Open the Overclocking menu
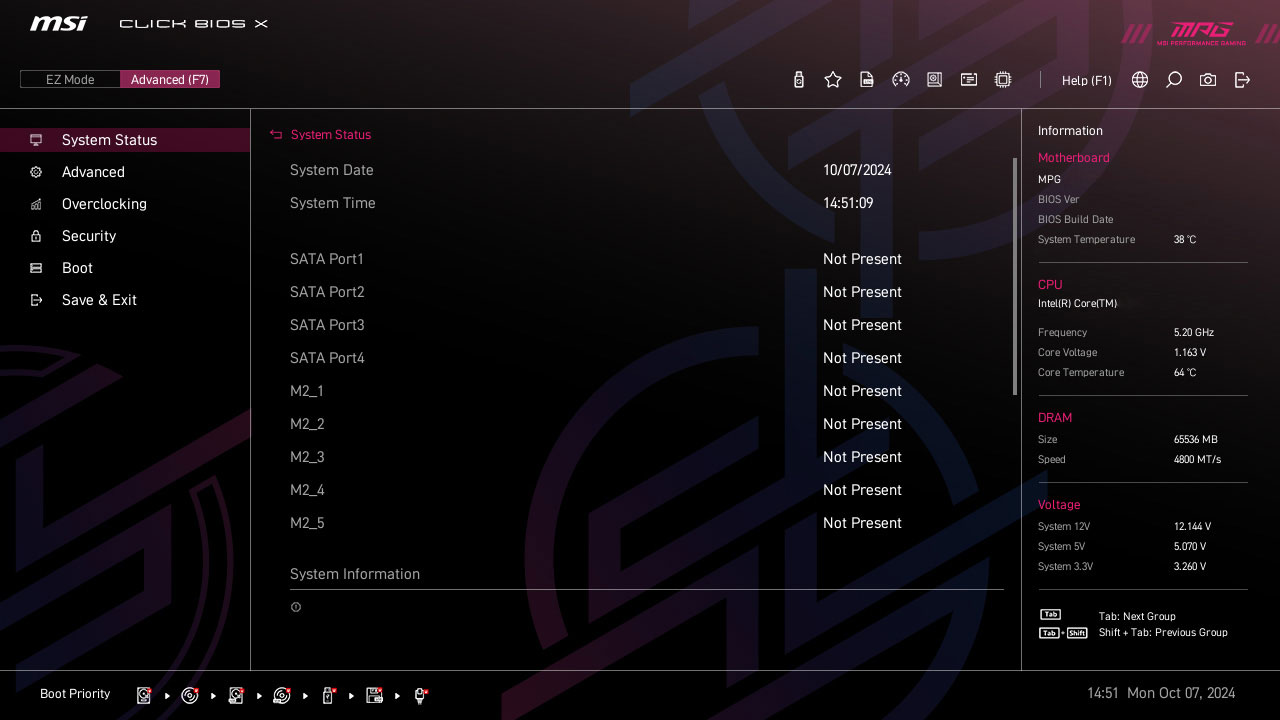Screen dimensions: 1280x720 pos(104,204)
